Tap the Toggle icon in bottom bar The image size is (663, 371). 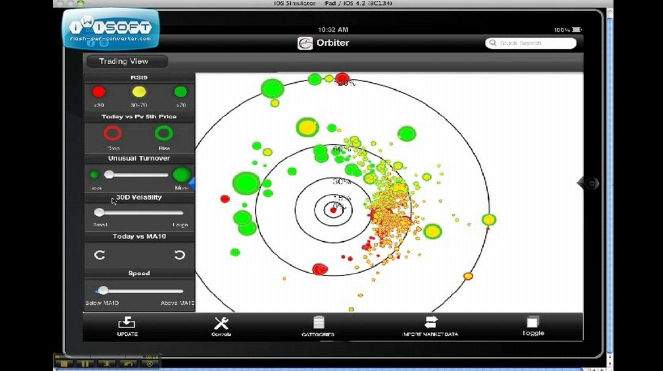(533, 322)
